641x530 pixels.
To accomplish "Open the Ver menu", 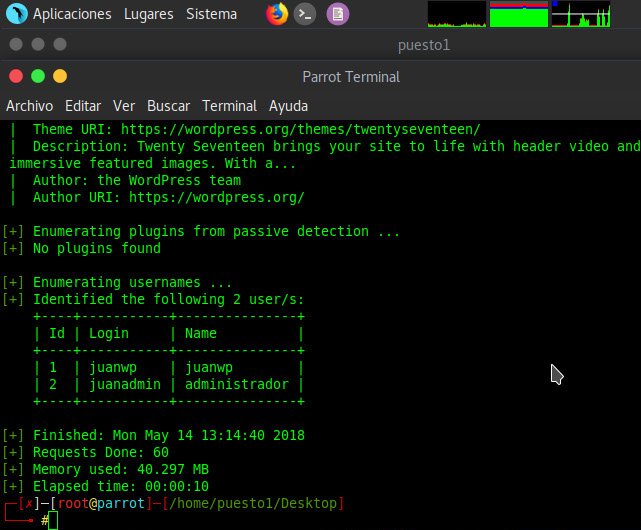I will (x=124, y=106).
